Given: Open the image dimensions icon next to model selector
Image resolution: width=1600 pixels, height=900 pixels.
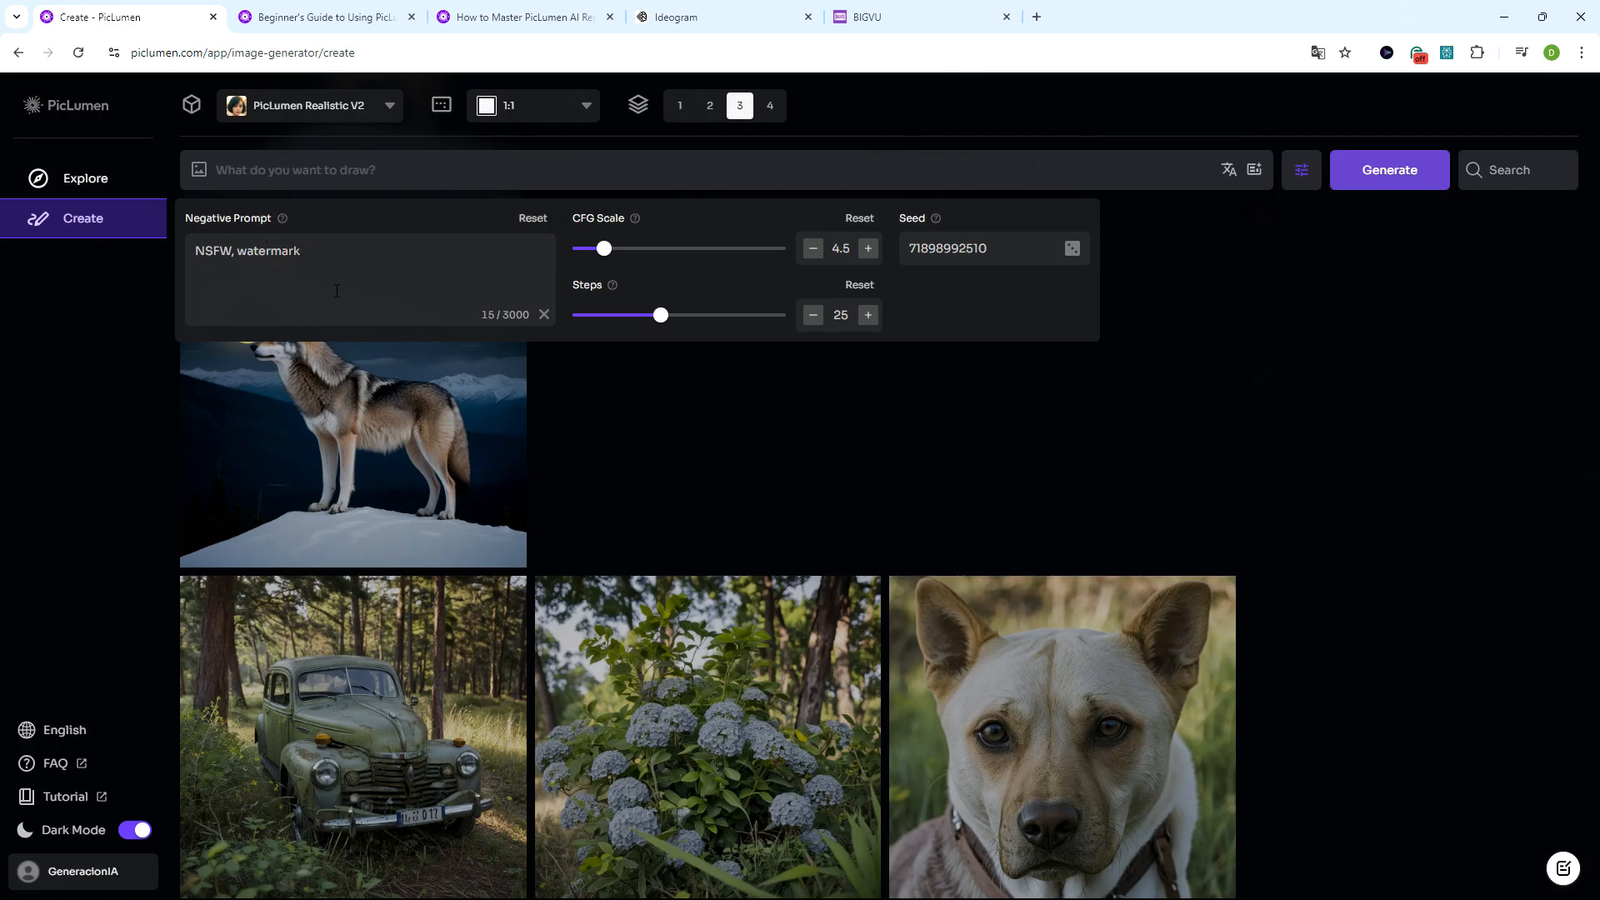Looking at the screenshot, I should point(441,105).
